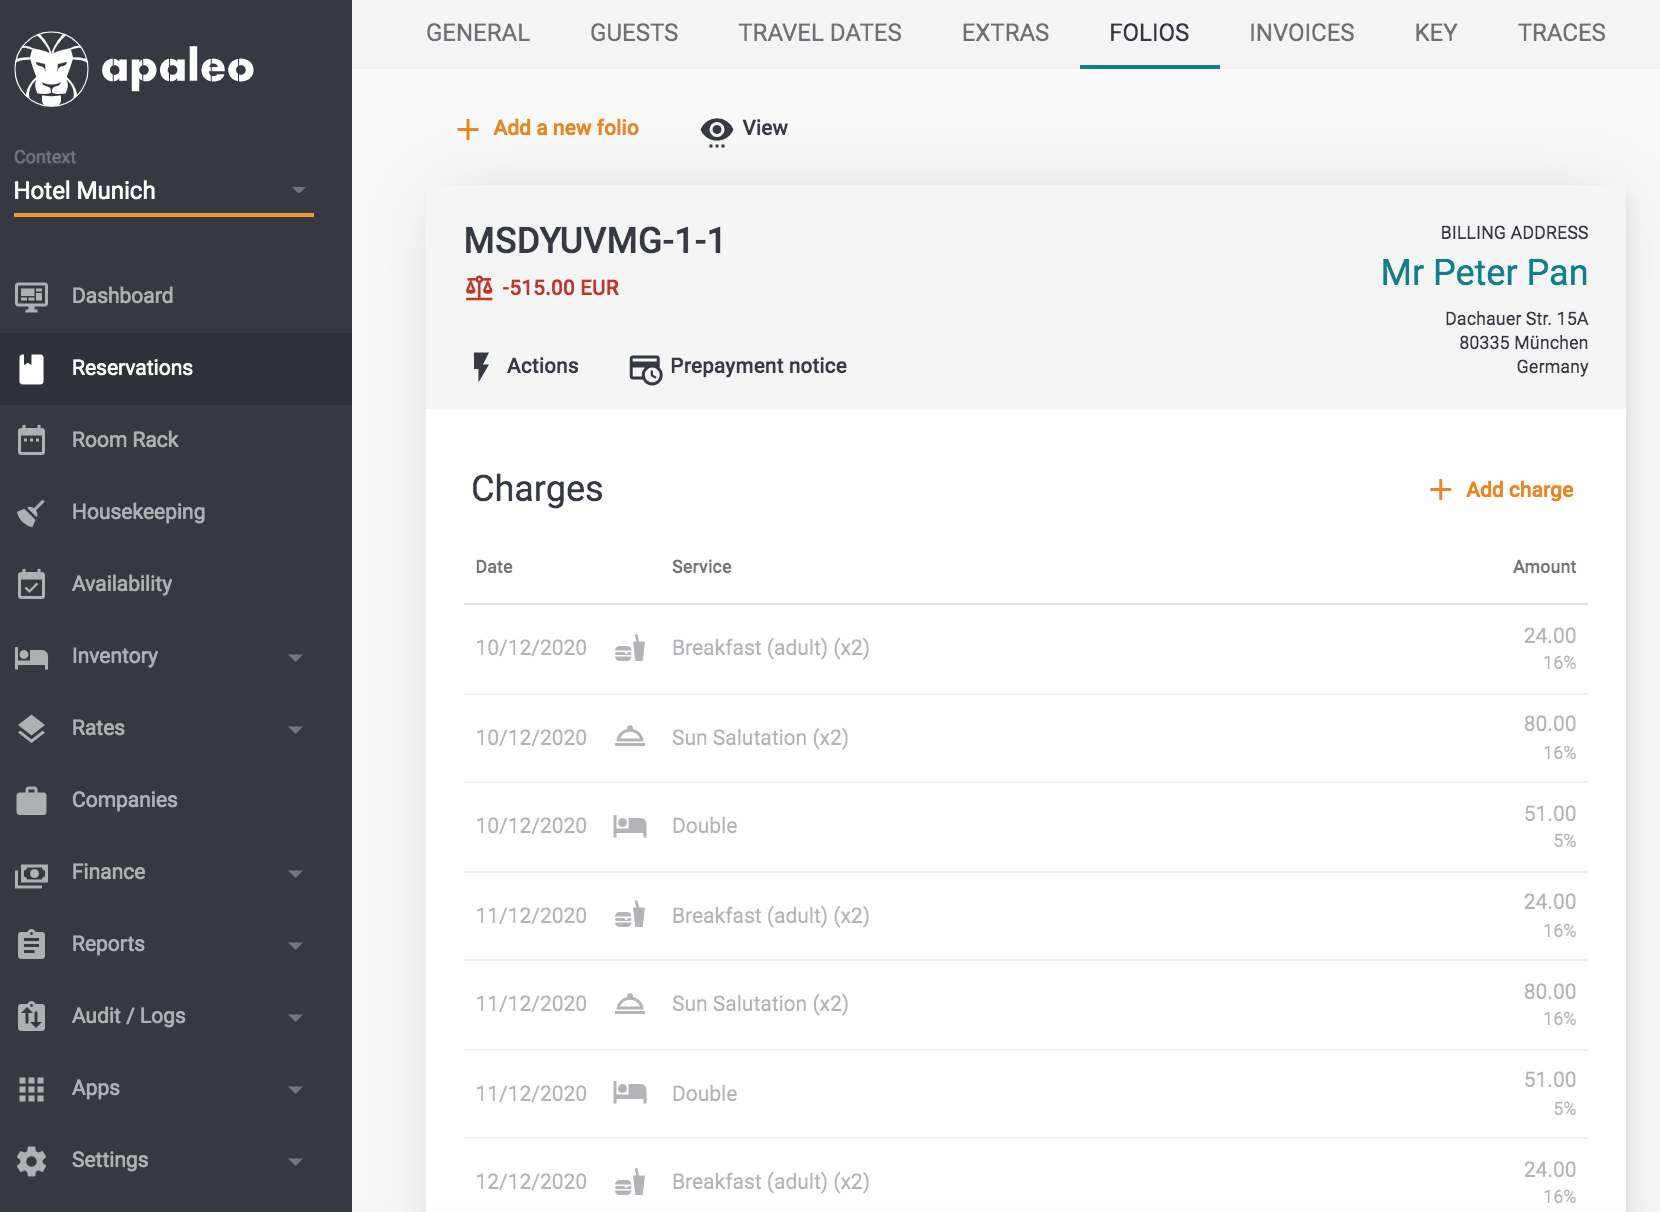Click the Apps grid icon
The height and width of the screenshot is (1212, 1660).
(32, 1089)
